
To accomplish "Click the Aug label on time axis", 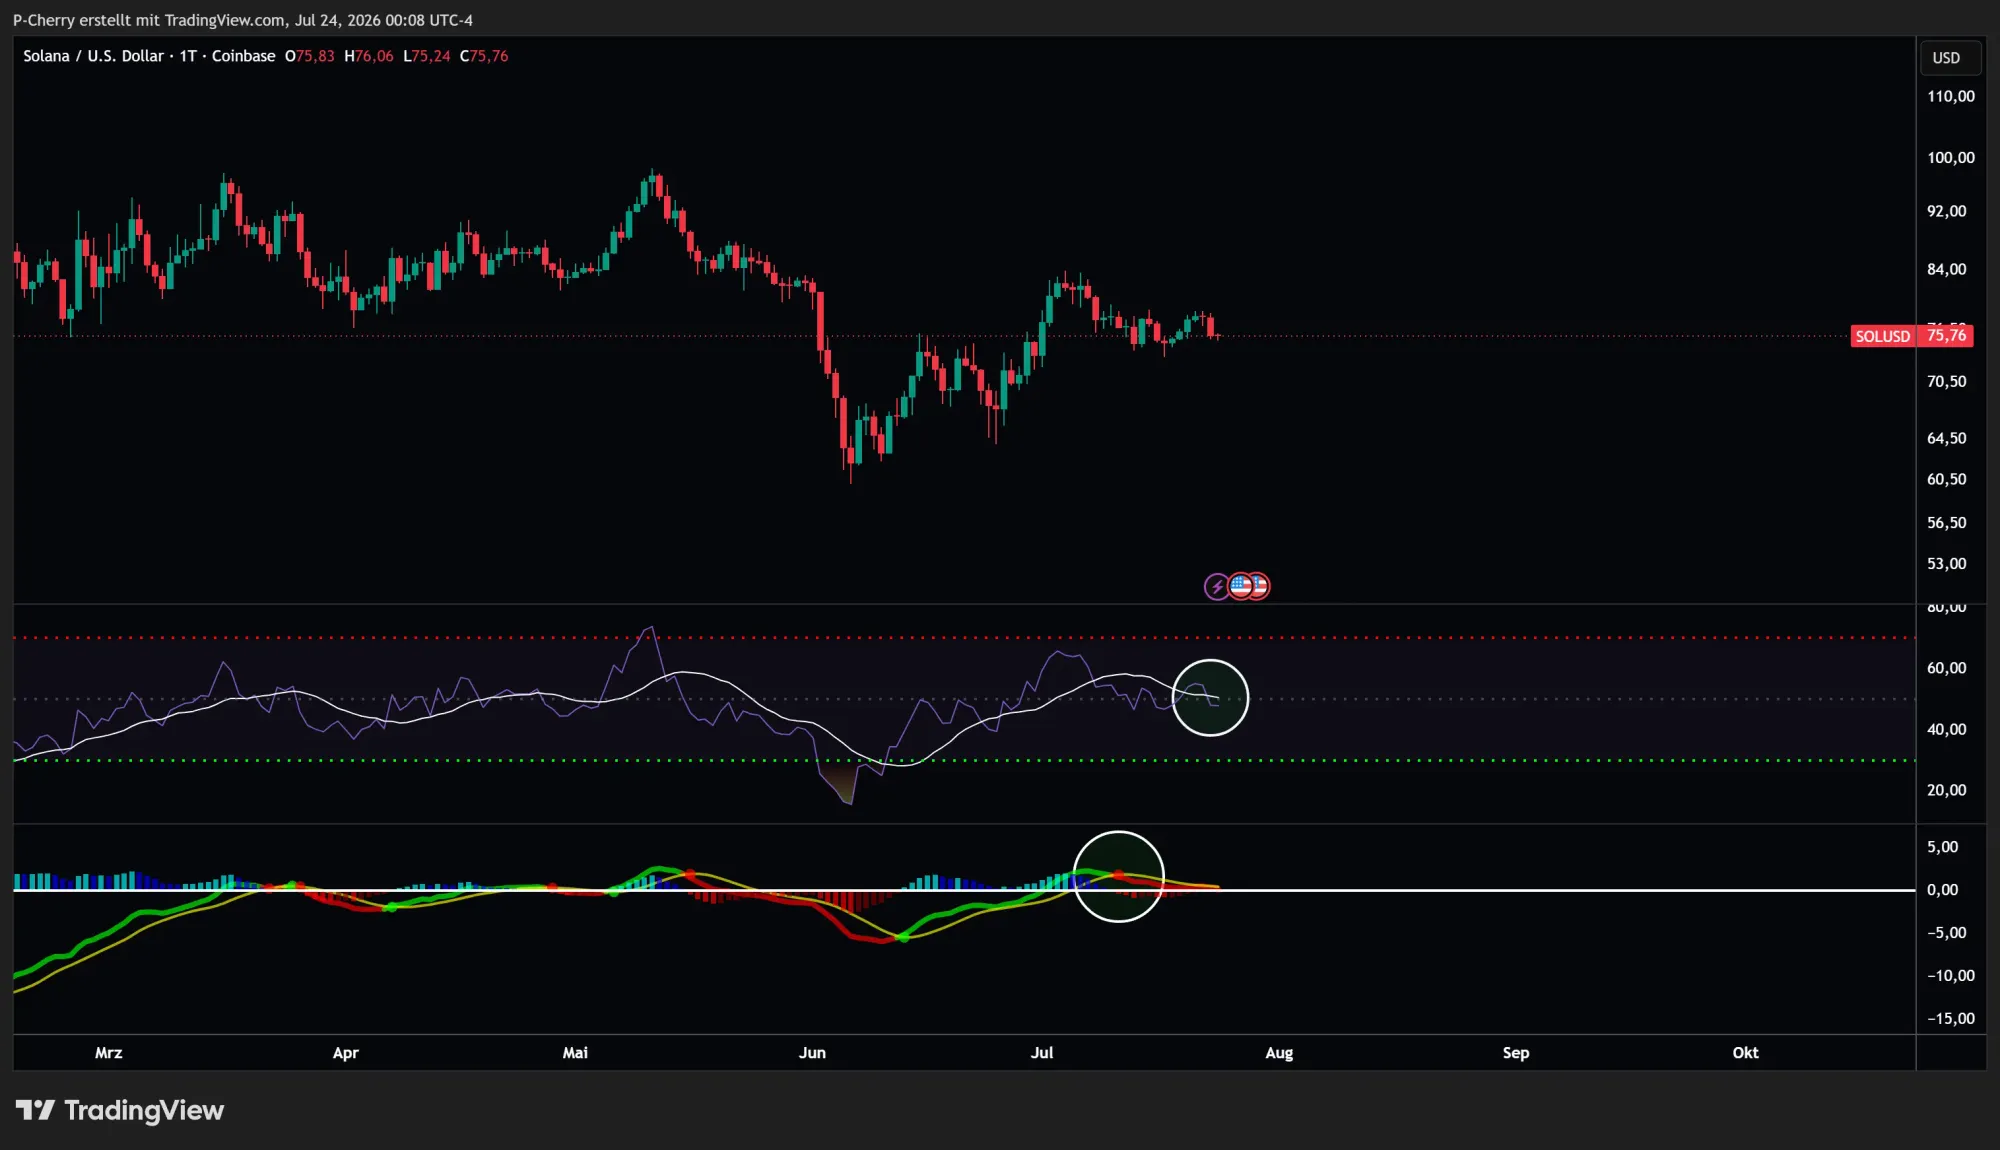I will 1279,1053.
